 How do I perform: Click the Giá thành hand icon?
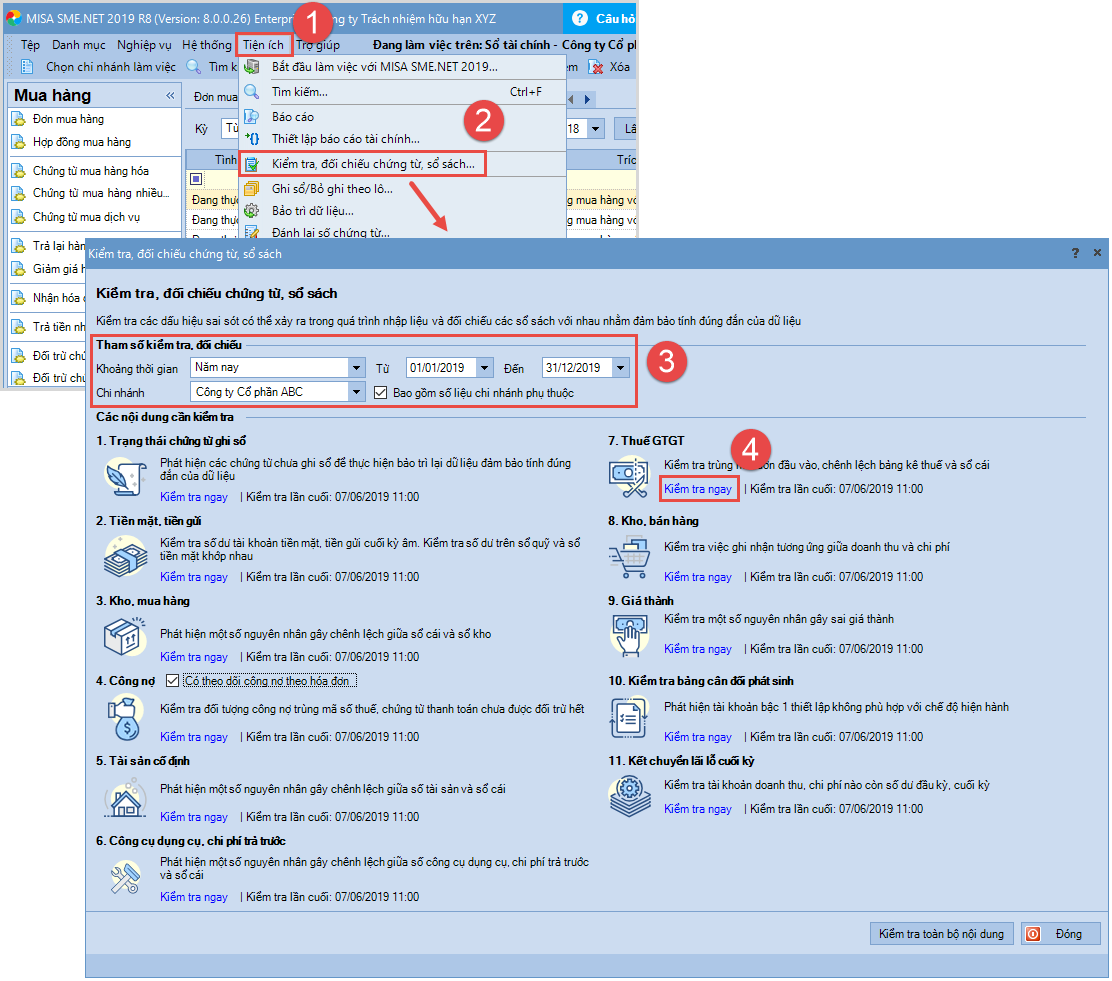coord(629,636)
